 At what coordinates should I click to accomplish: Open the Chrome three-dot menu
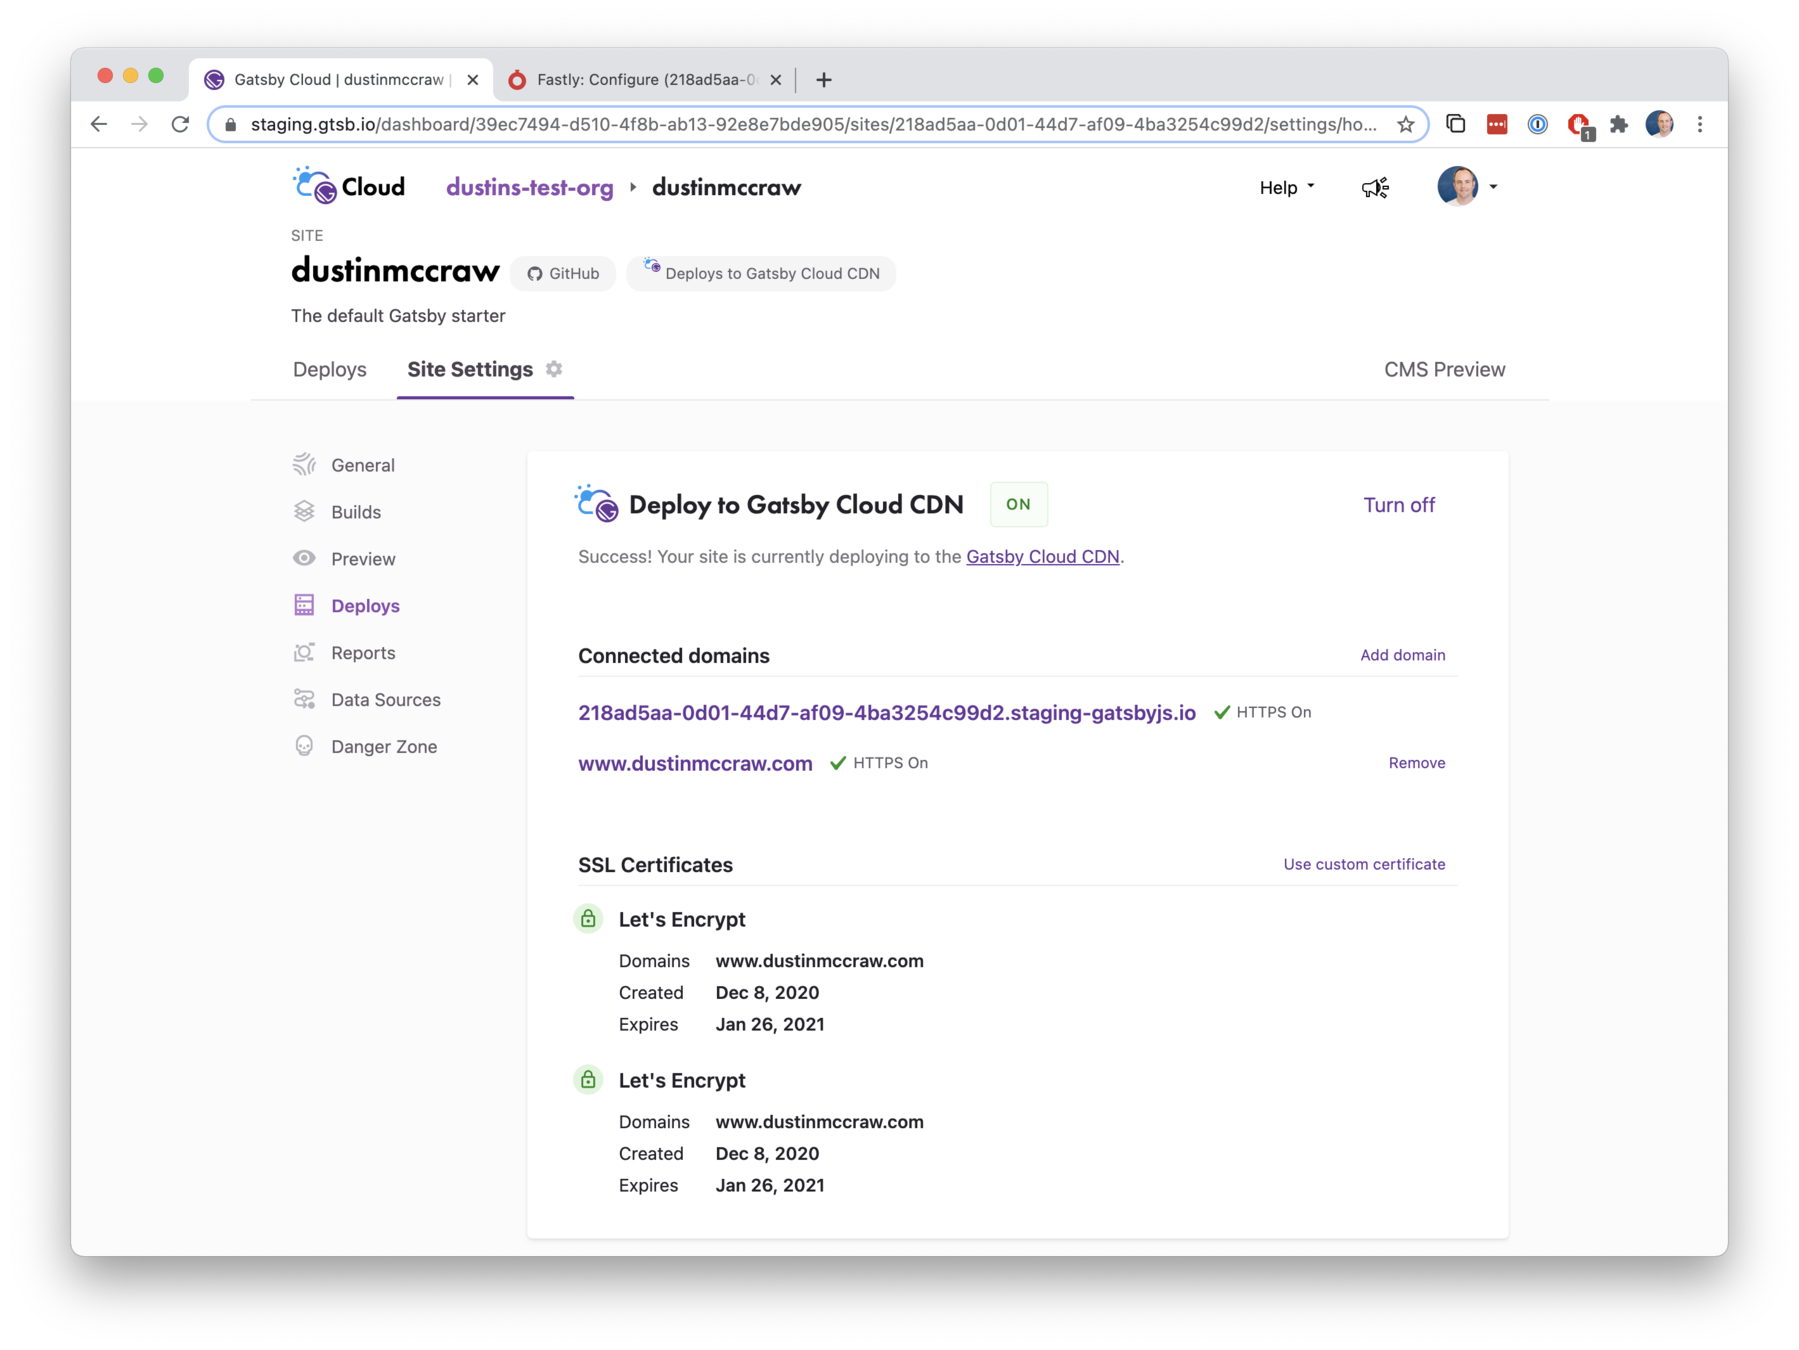pyautogui.click(x=1700, y=124)
